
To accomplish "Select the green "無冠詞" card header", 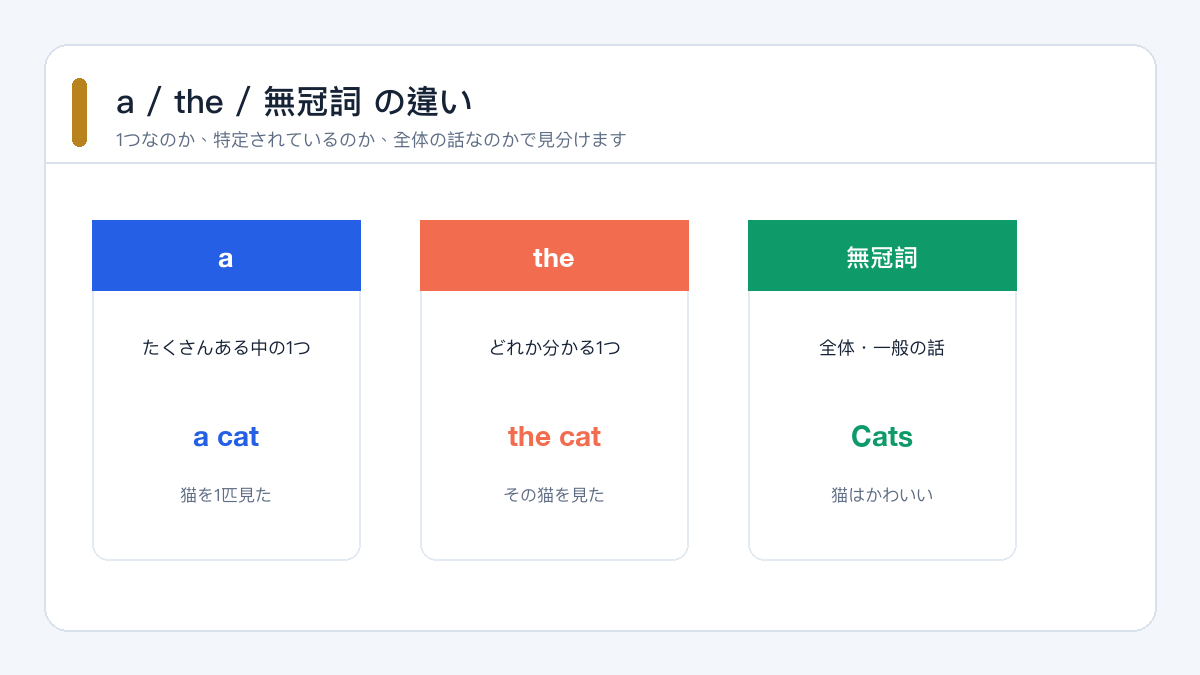I will point(882,256).
